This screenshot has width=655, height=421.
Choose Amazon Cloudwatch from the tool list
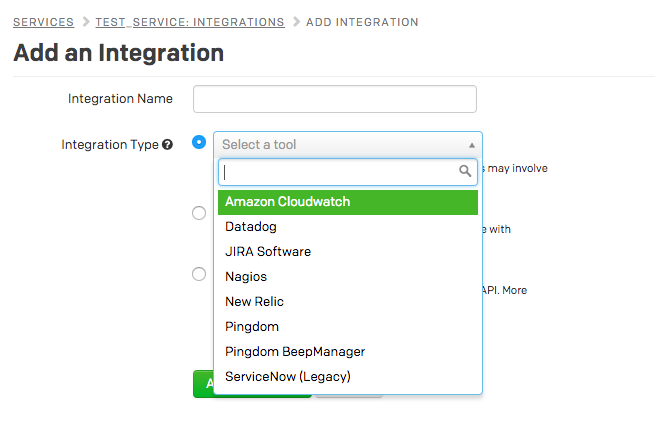348,202
